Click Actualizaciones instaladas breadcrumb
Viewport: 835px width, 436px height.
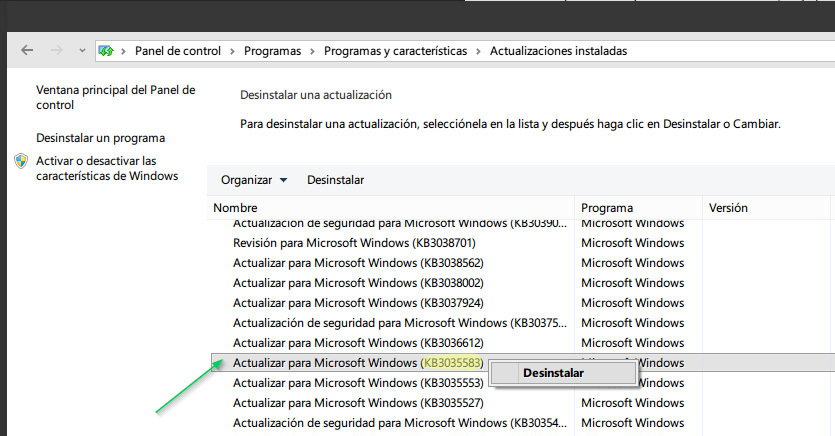558,51
